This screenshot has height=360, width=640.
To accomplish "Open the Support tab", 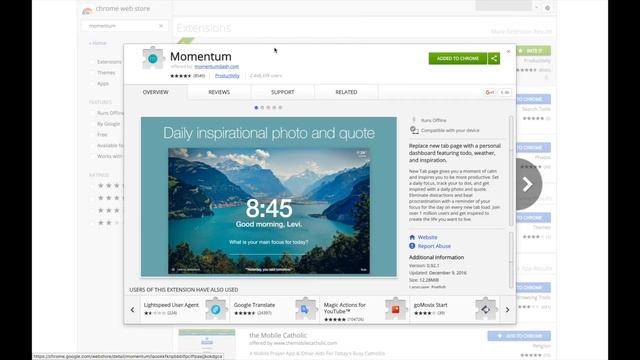I will click(x=282, y=92).
